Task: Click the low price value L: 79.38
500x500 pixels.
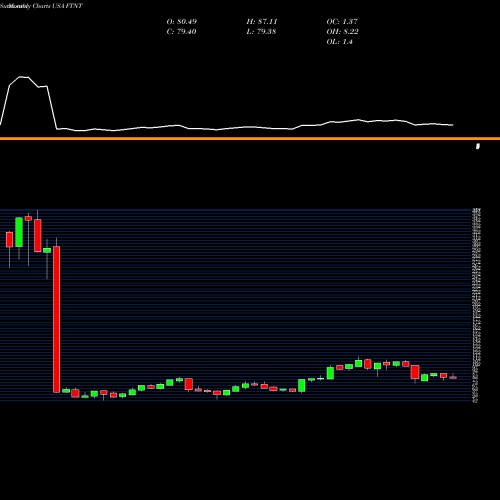Action: pyautogui.click(x=261, y=32)
